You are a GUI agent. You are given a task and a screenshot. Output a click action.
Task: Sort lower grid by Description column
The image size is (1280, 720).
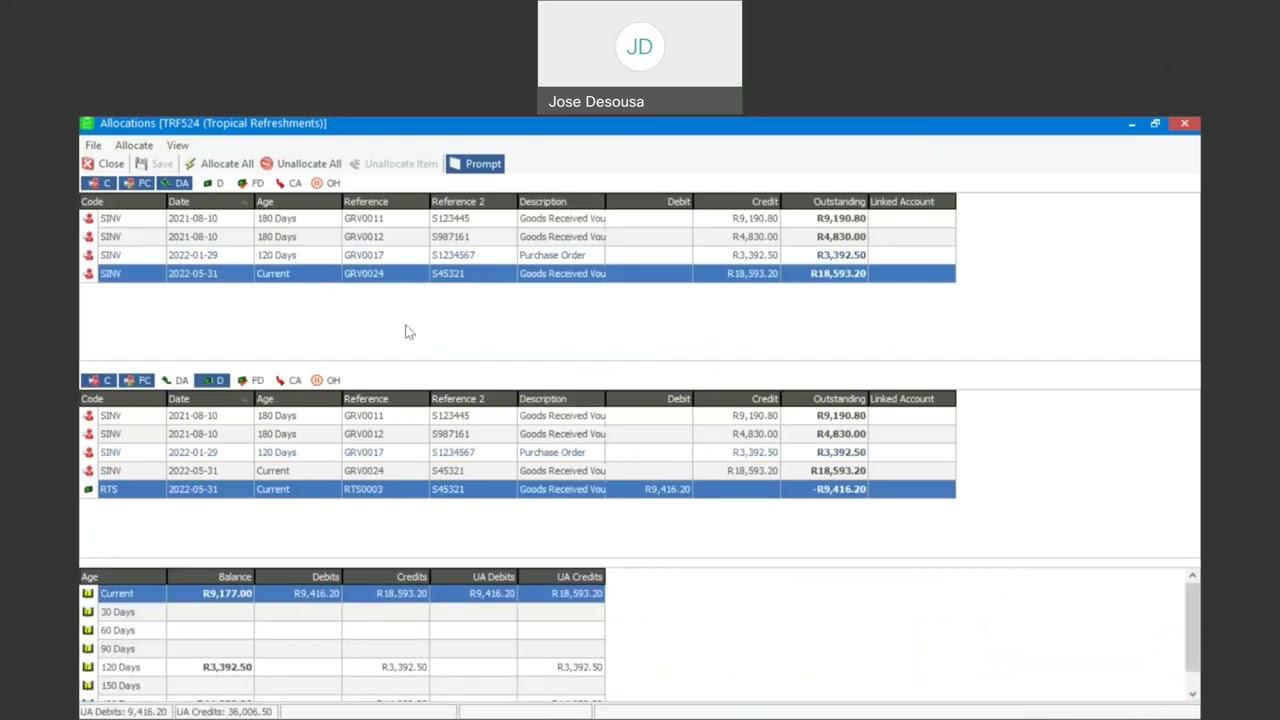561,399
